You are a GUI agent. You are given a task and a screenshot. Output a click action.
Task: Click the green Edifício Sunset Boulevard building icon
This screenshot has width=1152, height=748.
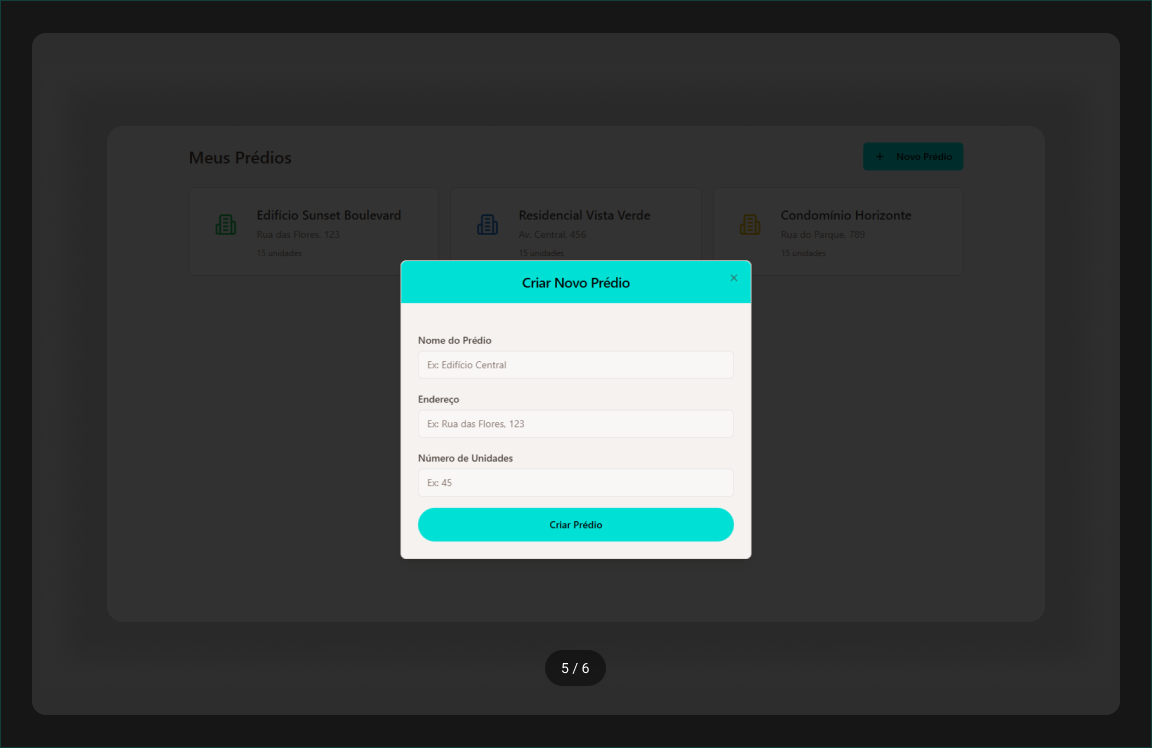pos(226,225)
